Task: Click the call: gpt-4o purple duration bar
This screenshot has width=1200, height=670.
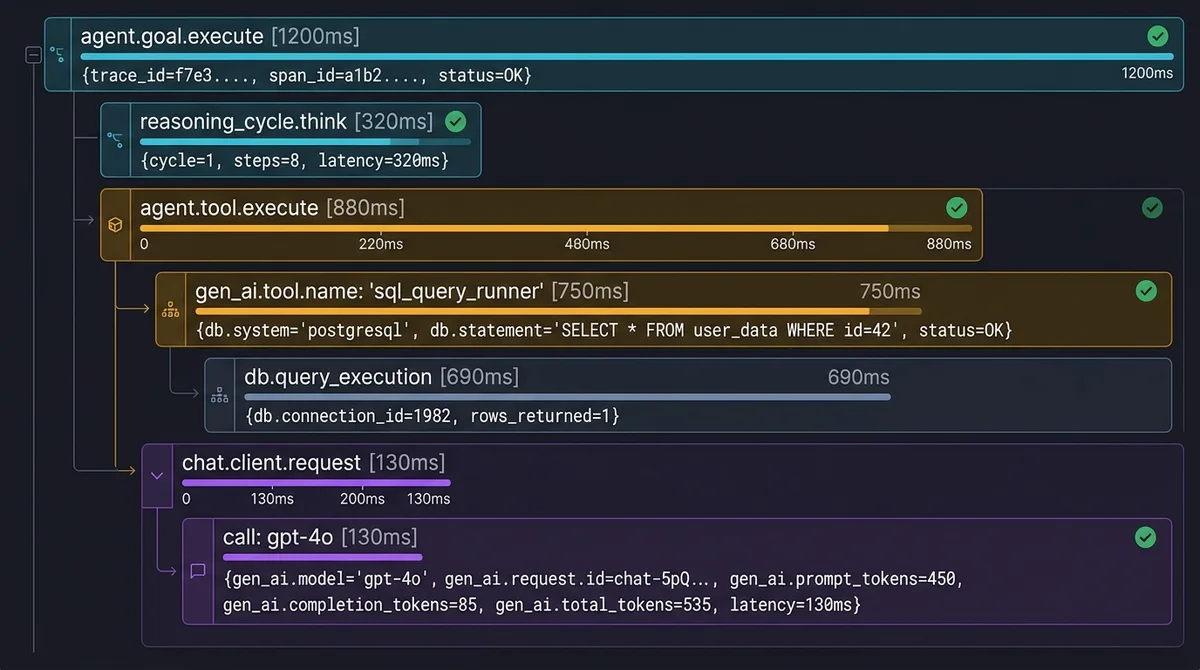Action: tap(322, 556)
